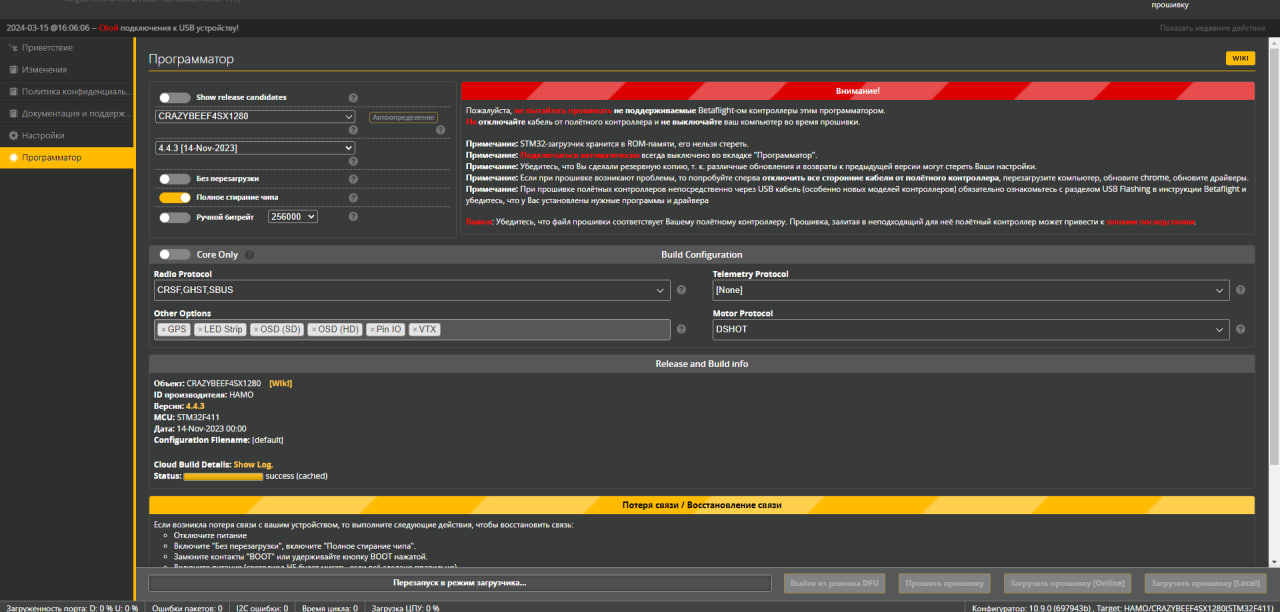Enable the Ручной битрейт switch
Screen dimensions: 1280x612
(x=174, y=216)
